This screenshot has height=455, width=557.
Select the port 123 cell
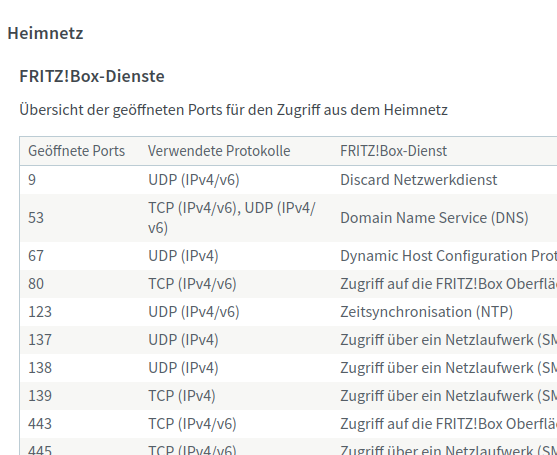[x=40, y=312]
